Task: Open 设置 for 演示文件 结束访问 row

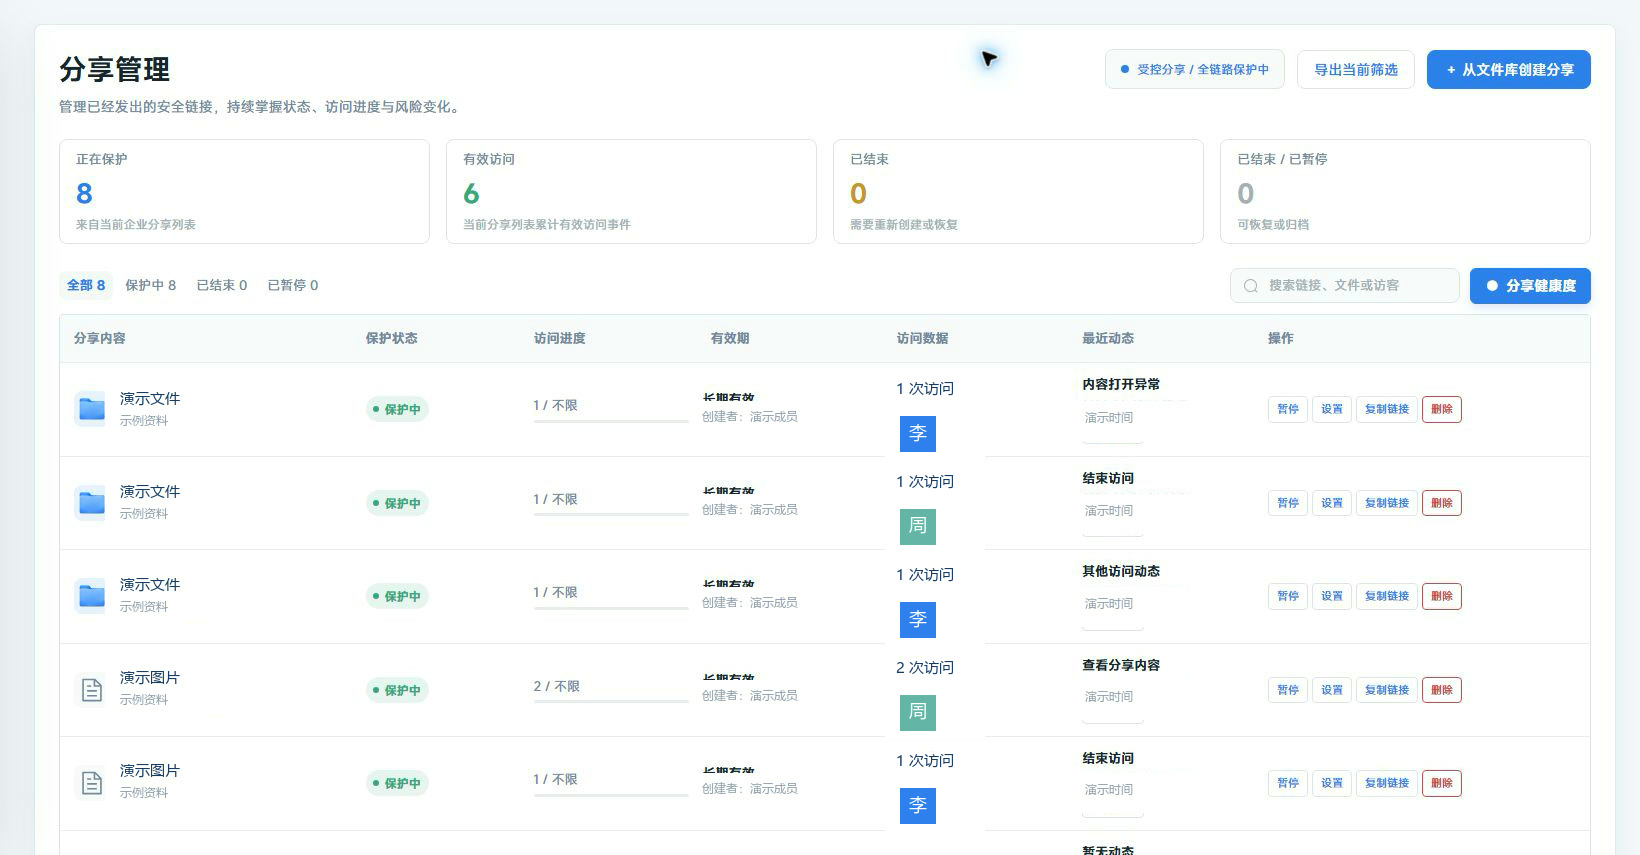Action: [1332, 503]
